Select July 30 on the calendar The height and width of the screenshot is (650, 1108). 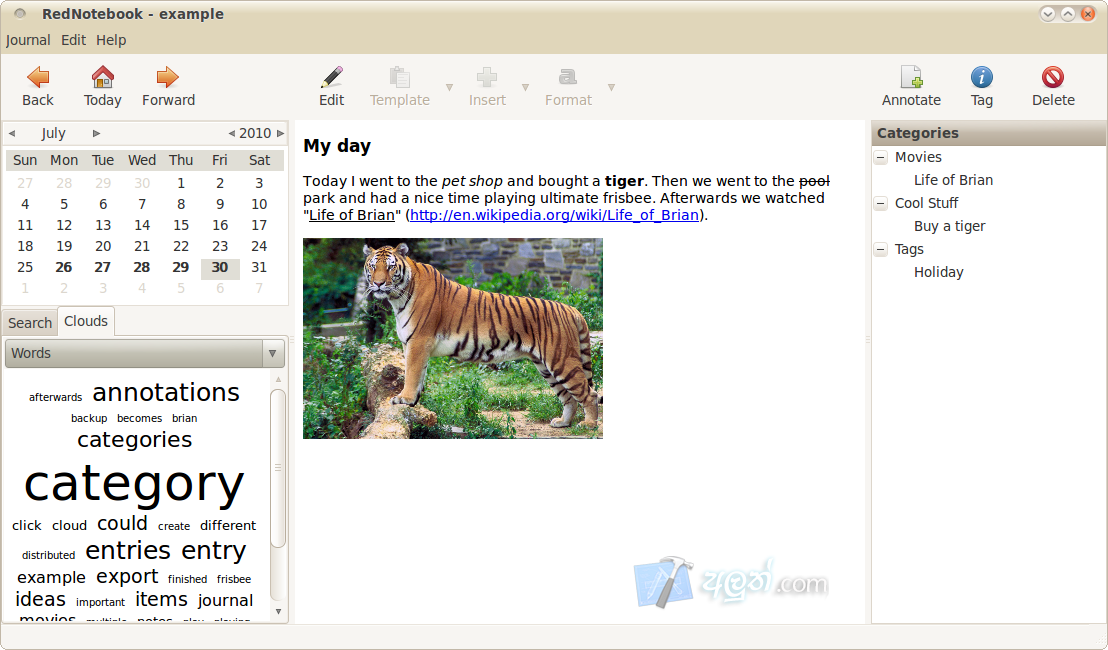coord(220,268)
